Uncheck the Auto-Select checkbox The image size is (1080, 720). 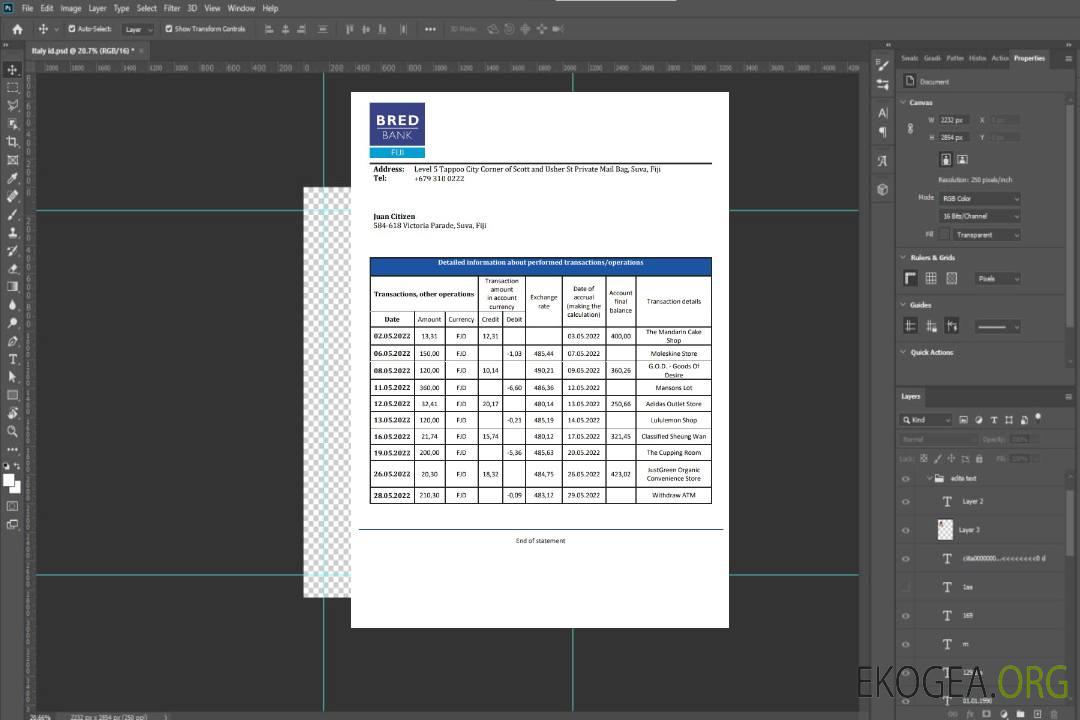pos(72,29)
